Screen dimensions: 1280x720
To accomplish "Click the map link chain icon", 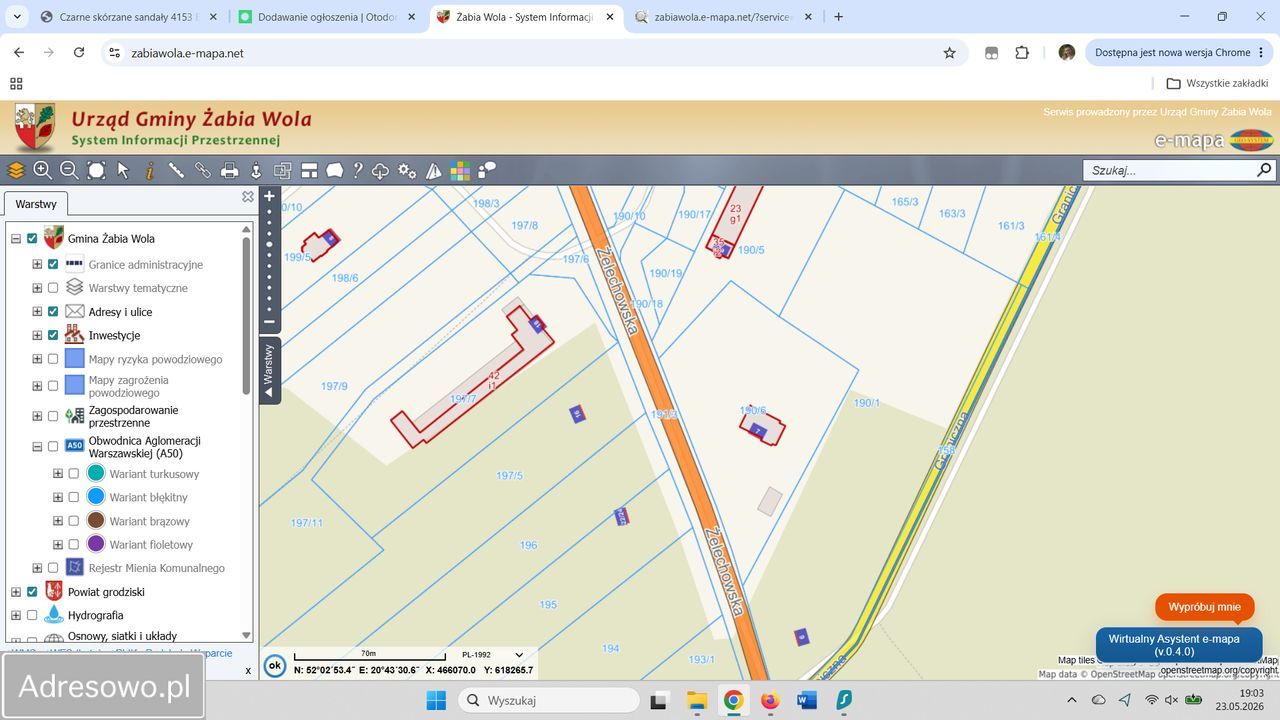I will pyautogui.click(x=203, y=170).
